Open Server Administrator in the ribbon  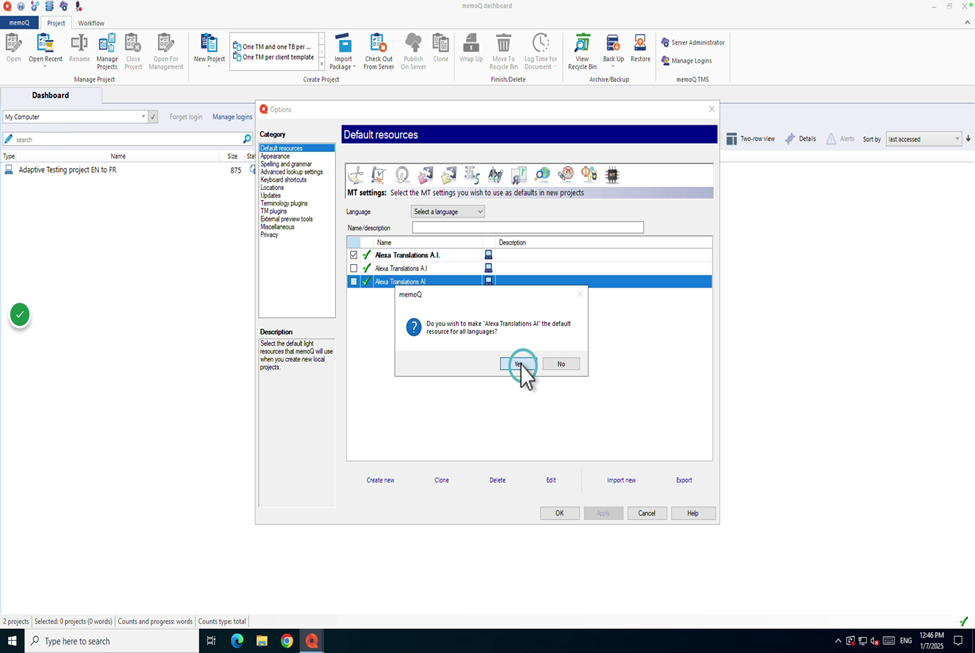693,42
